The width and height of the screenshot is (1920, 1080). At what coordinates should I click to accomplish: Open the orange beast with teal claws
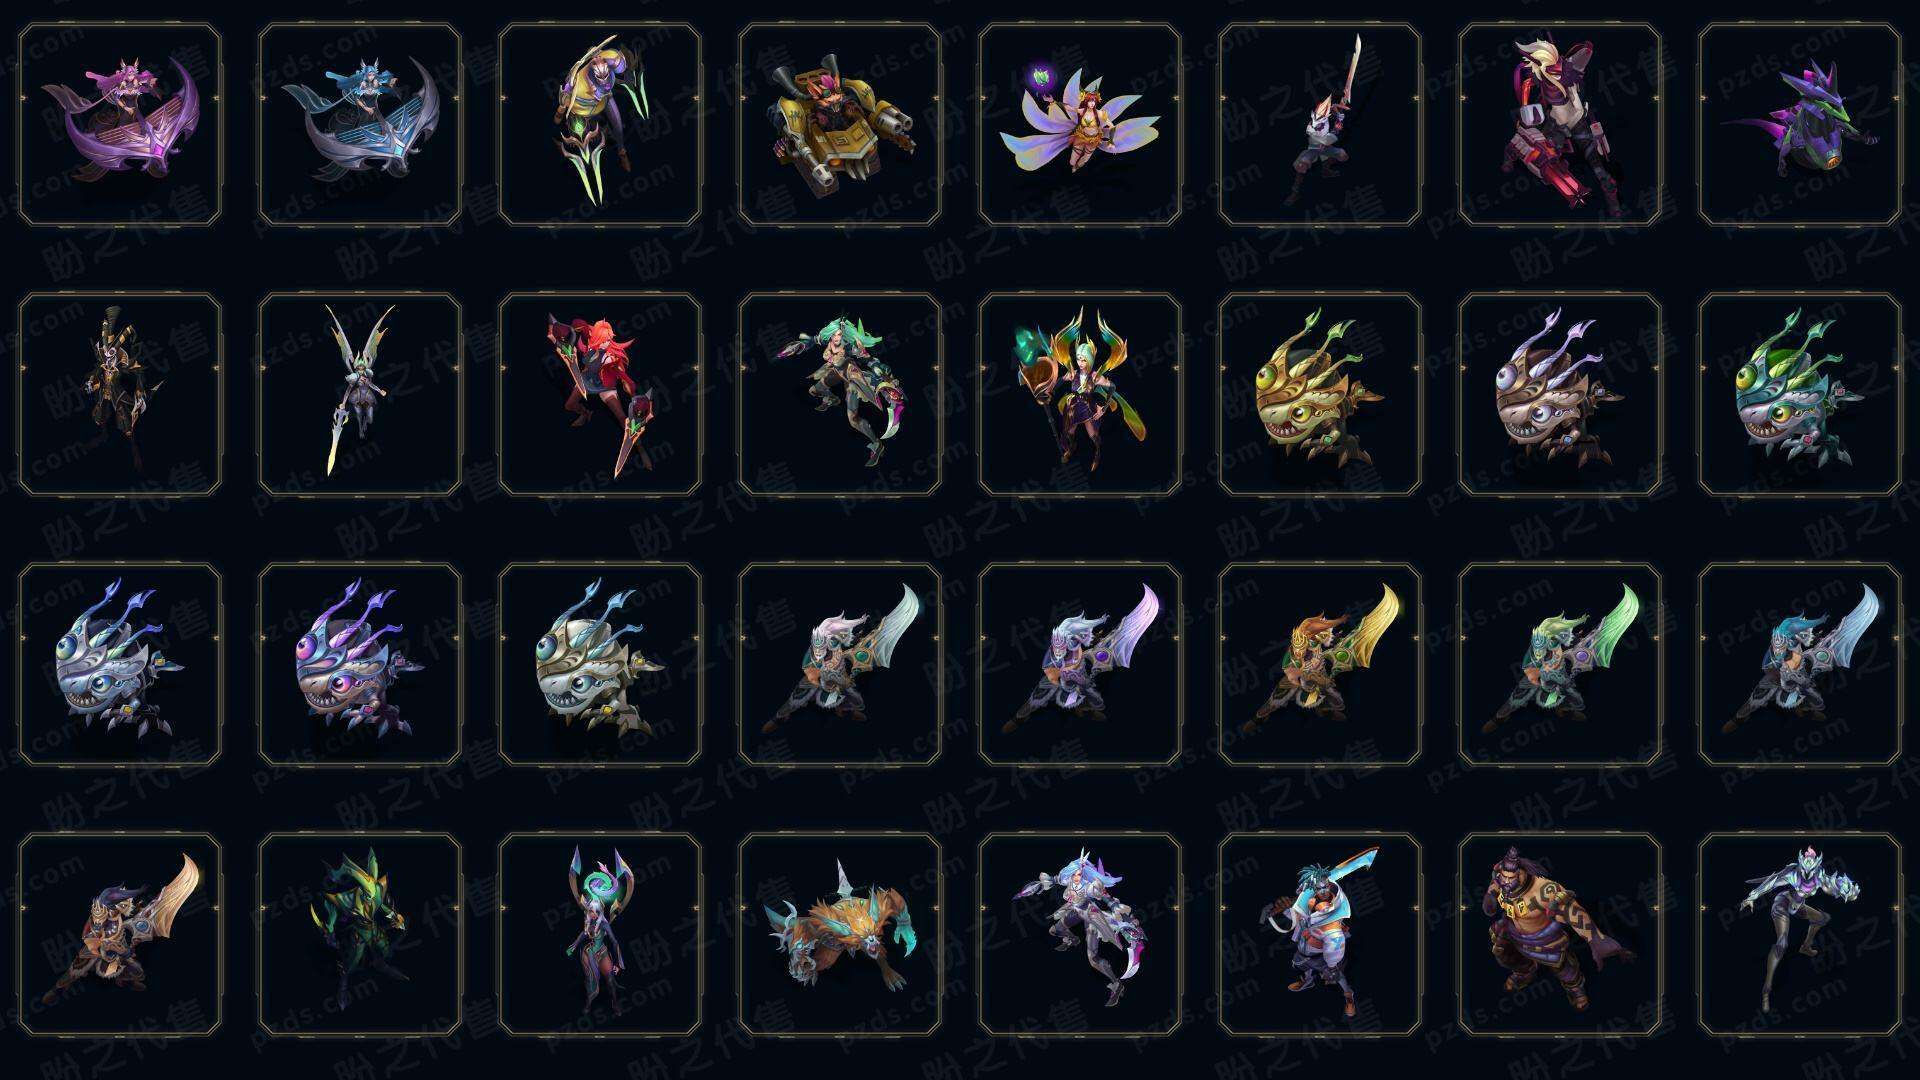840,934
